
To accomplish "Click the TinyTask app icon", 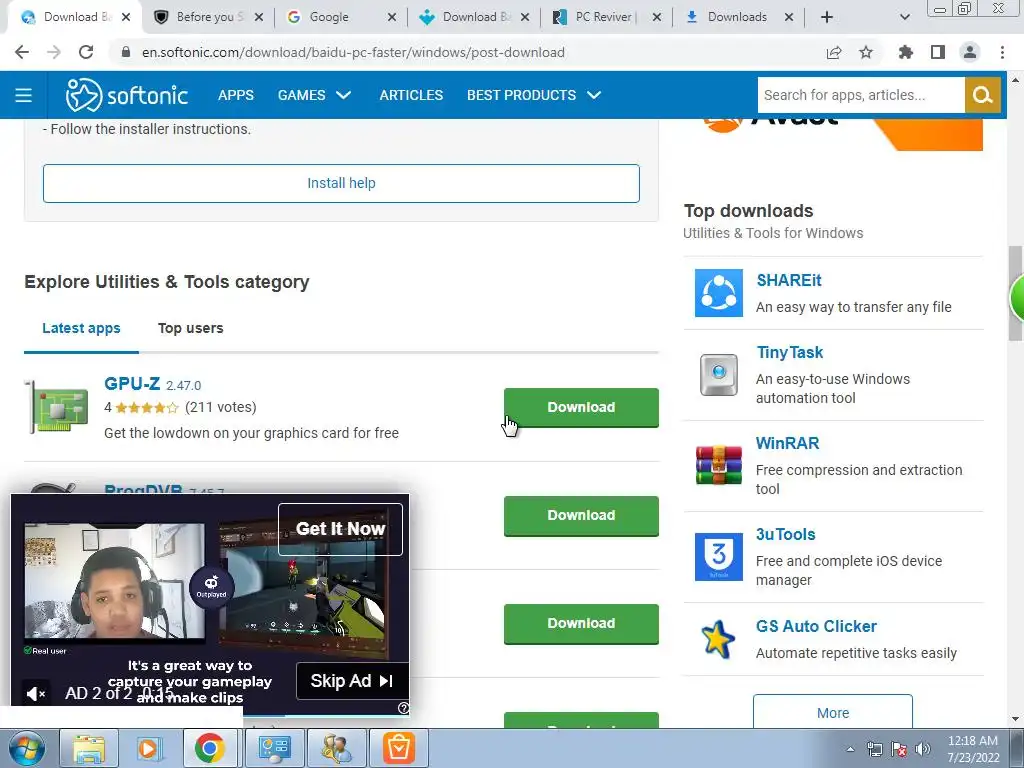I will [x=718, y=375].
